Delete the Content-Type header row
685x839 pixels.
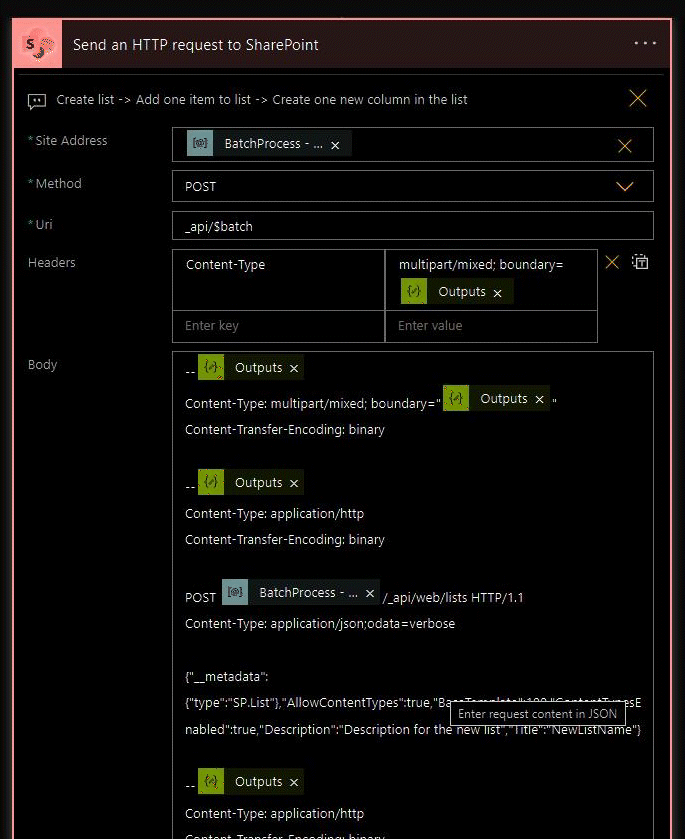click(x=612, y=262)
